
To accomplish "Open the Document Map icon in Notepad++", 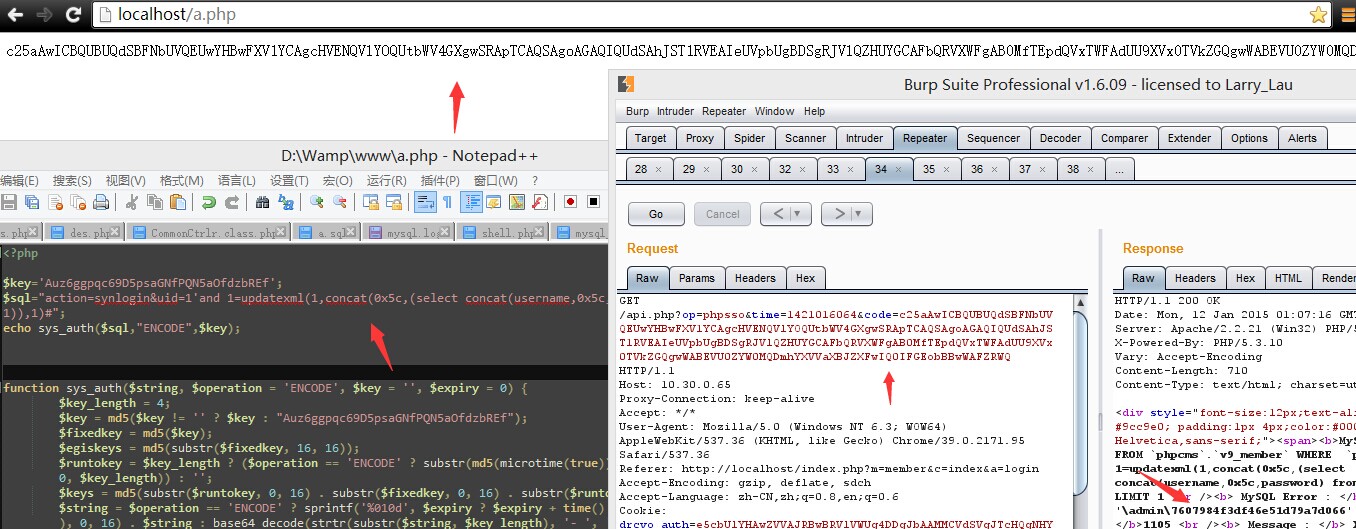I will tap(517, 202).
